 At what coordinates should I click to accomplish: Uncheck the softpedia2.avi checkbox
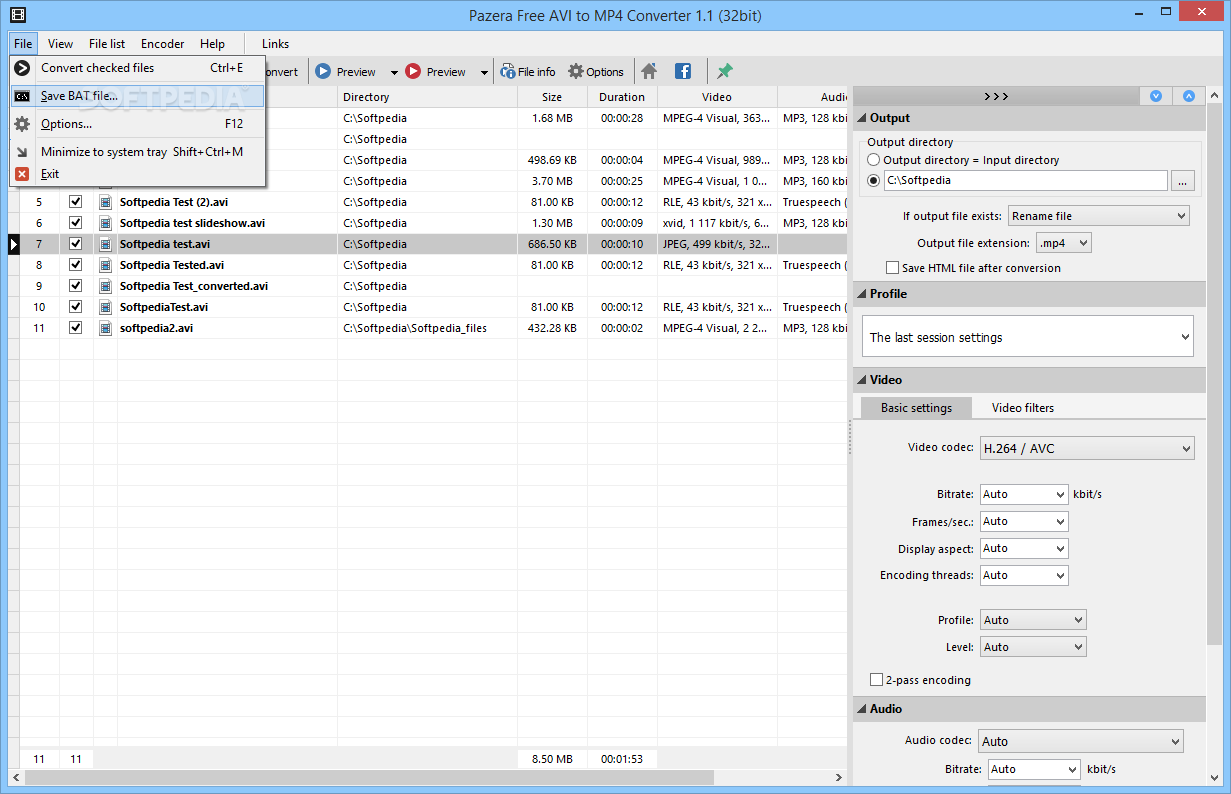click(x=75, y=328)
